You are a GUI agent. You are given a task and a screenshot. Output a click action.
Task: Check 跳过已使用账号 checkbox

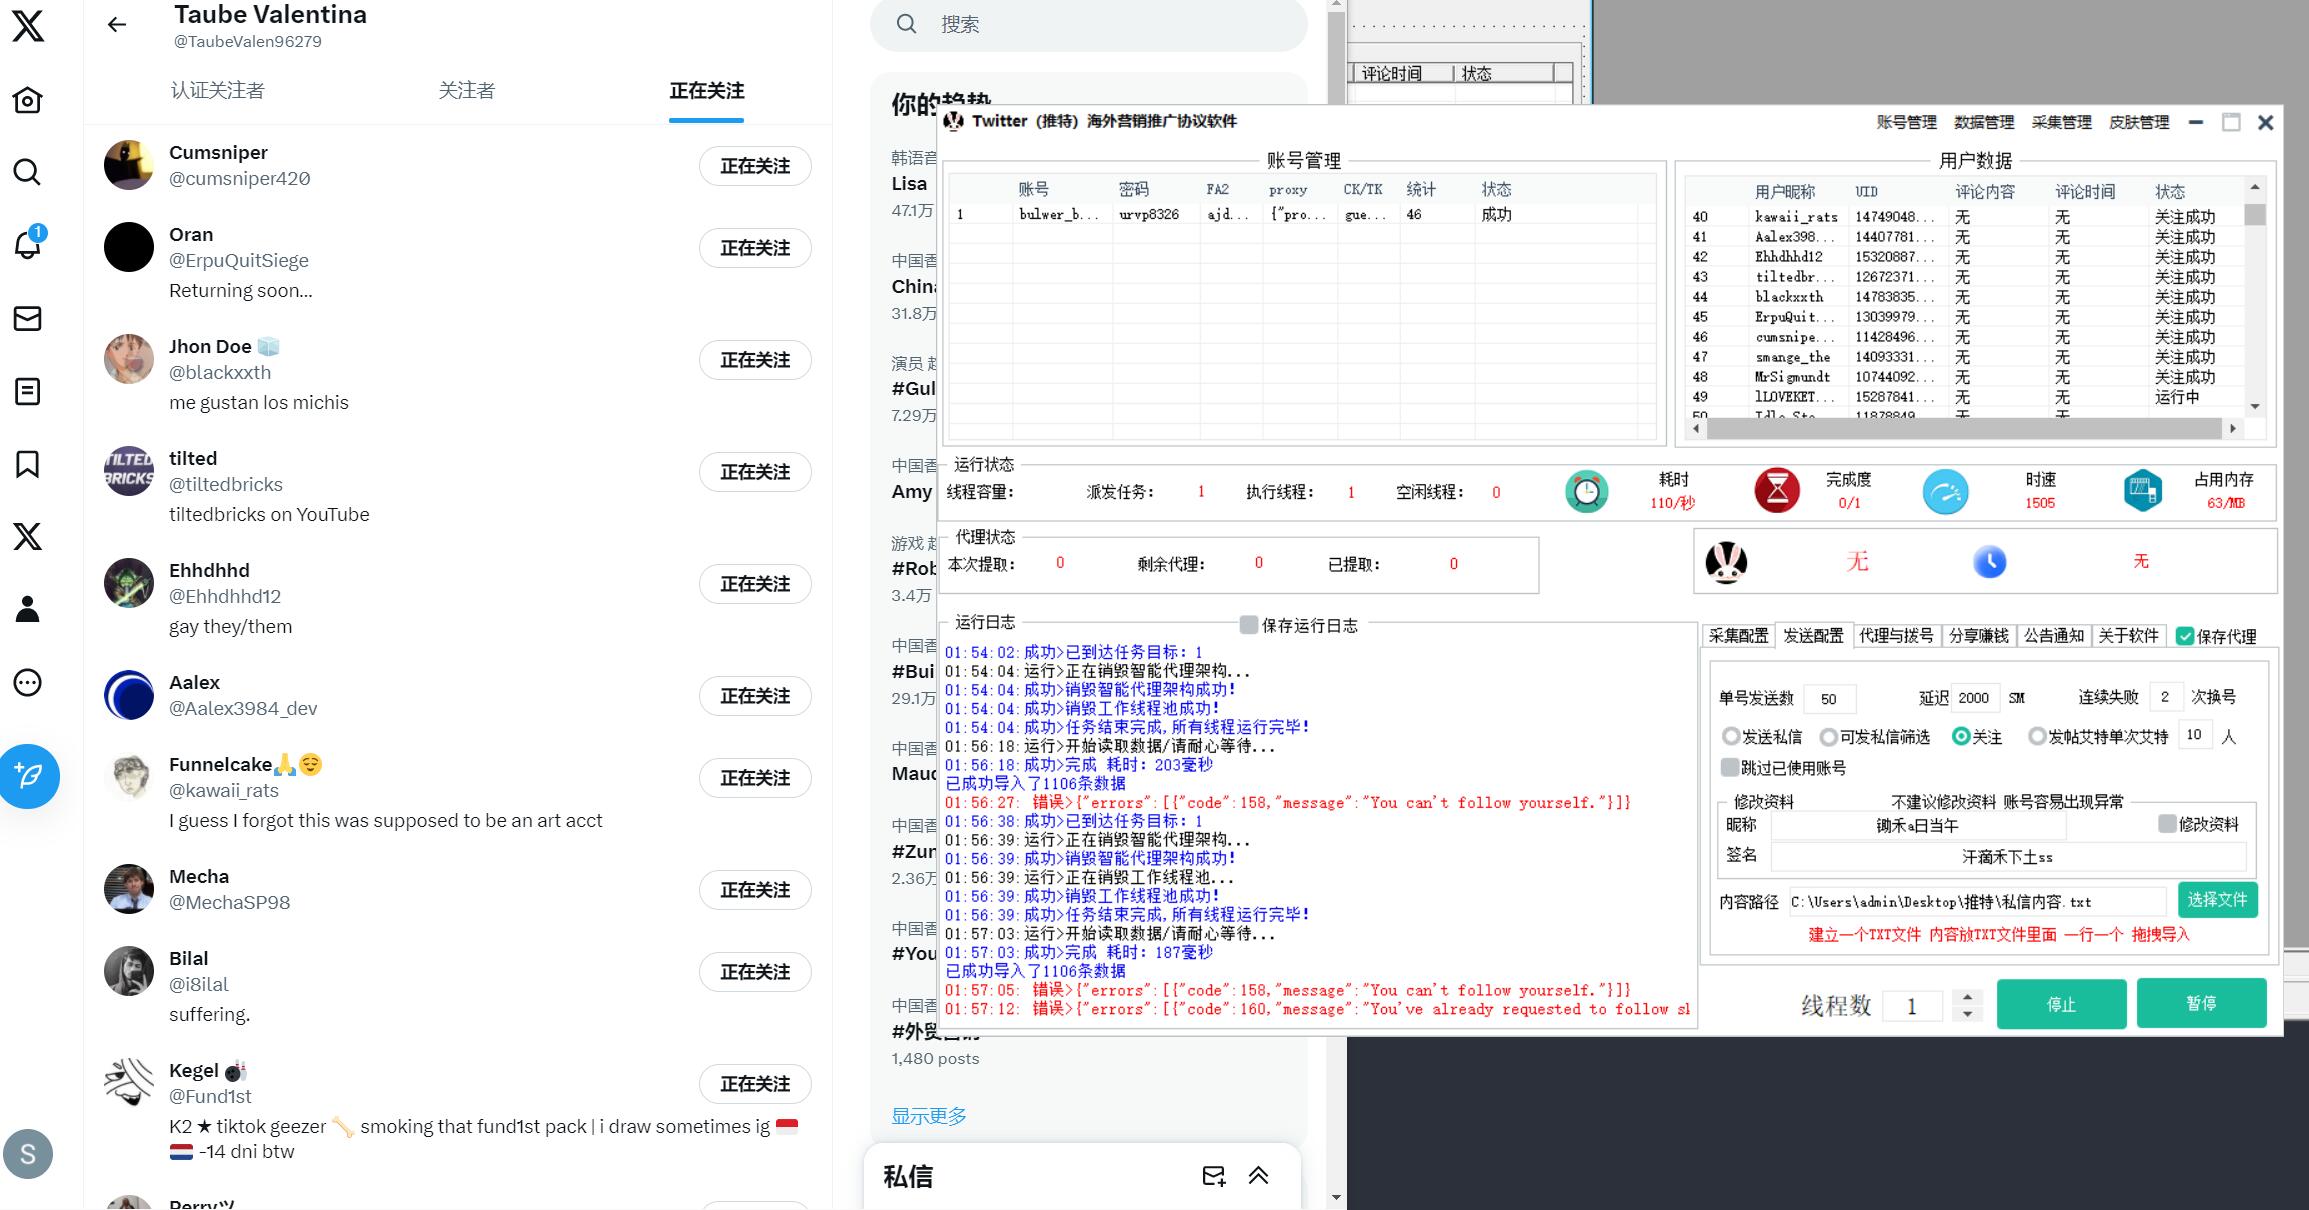point(1729,767)
